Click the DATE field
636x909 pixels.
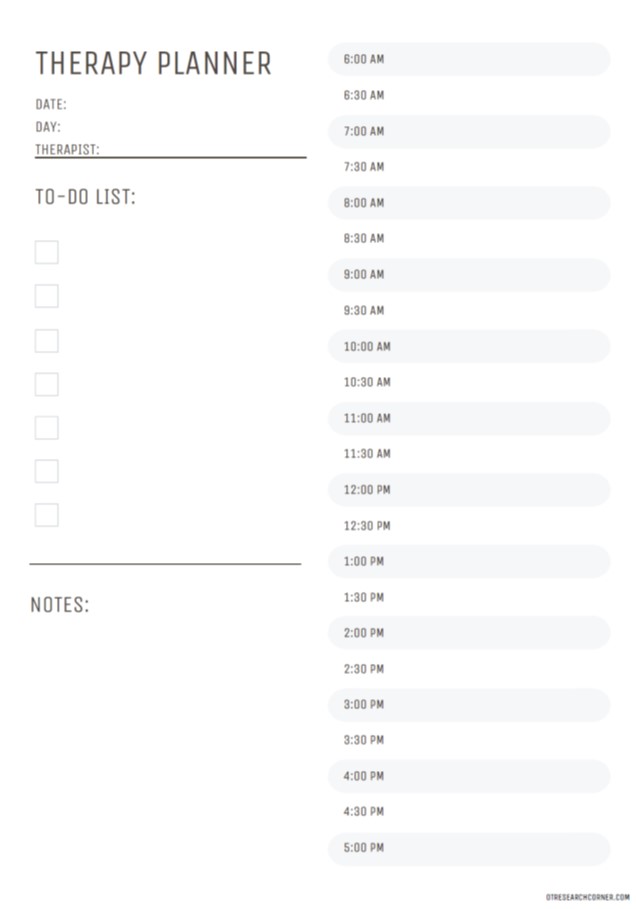tap(180, 104)
